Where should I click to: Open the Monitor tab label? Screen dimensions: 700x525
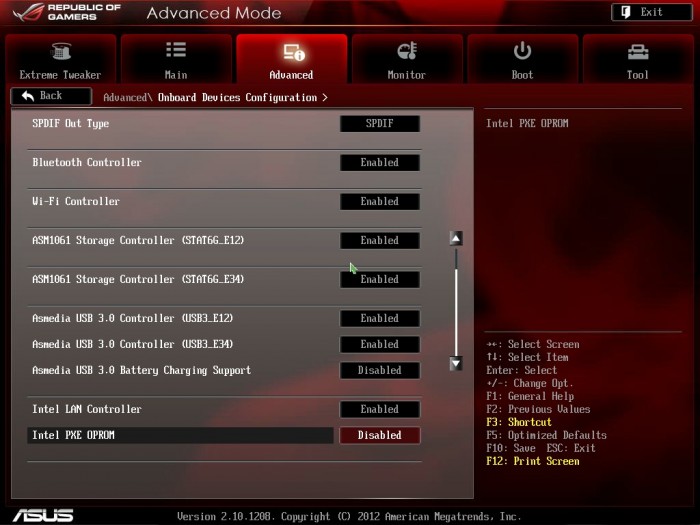(x=407, y=75)
